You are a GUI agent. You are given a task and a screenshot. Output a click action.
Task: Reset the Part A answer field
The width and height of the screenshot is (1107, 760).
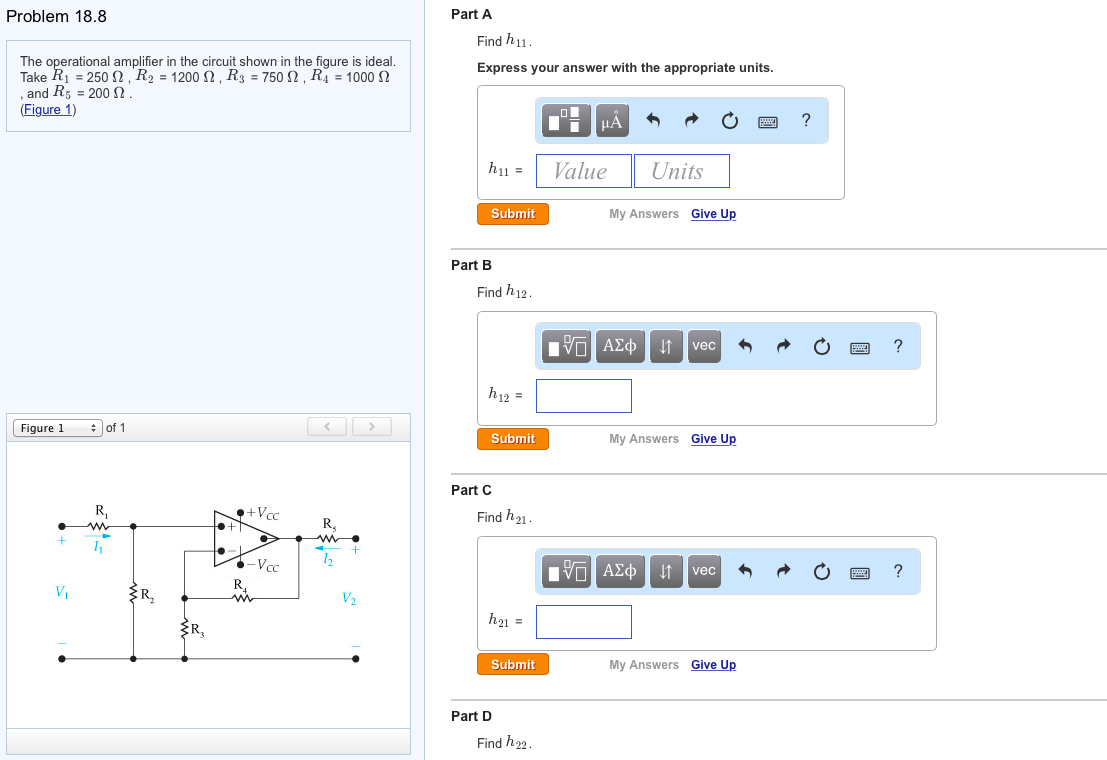pos(729,120)
